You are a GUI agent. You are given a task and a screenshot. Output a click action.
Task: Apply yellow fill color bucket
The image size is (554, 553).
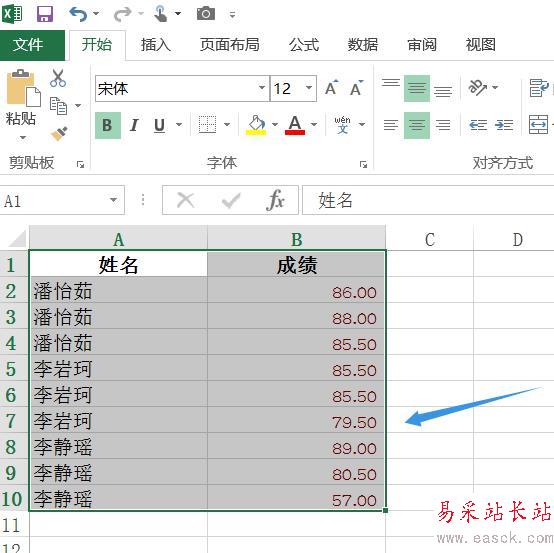256,125
